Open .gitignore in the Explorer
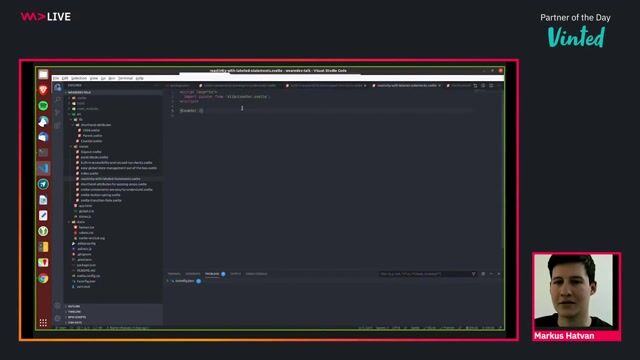The width and height of the screenshot is (640, 360). [x=84, y=254]
